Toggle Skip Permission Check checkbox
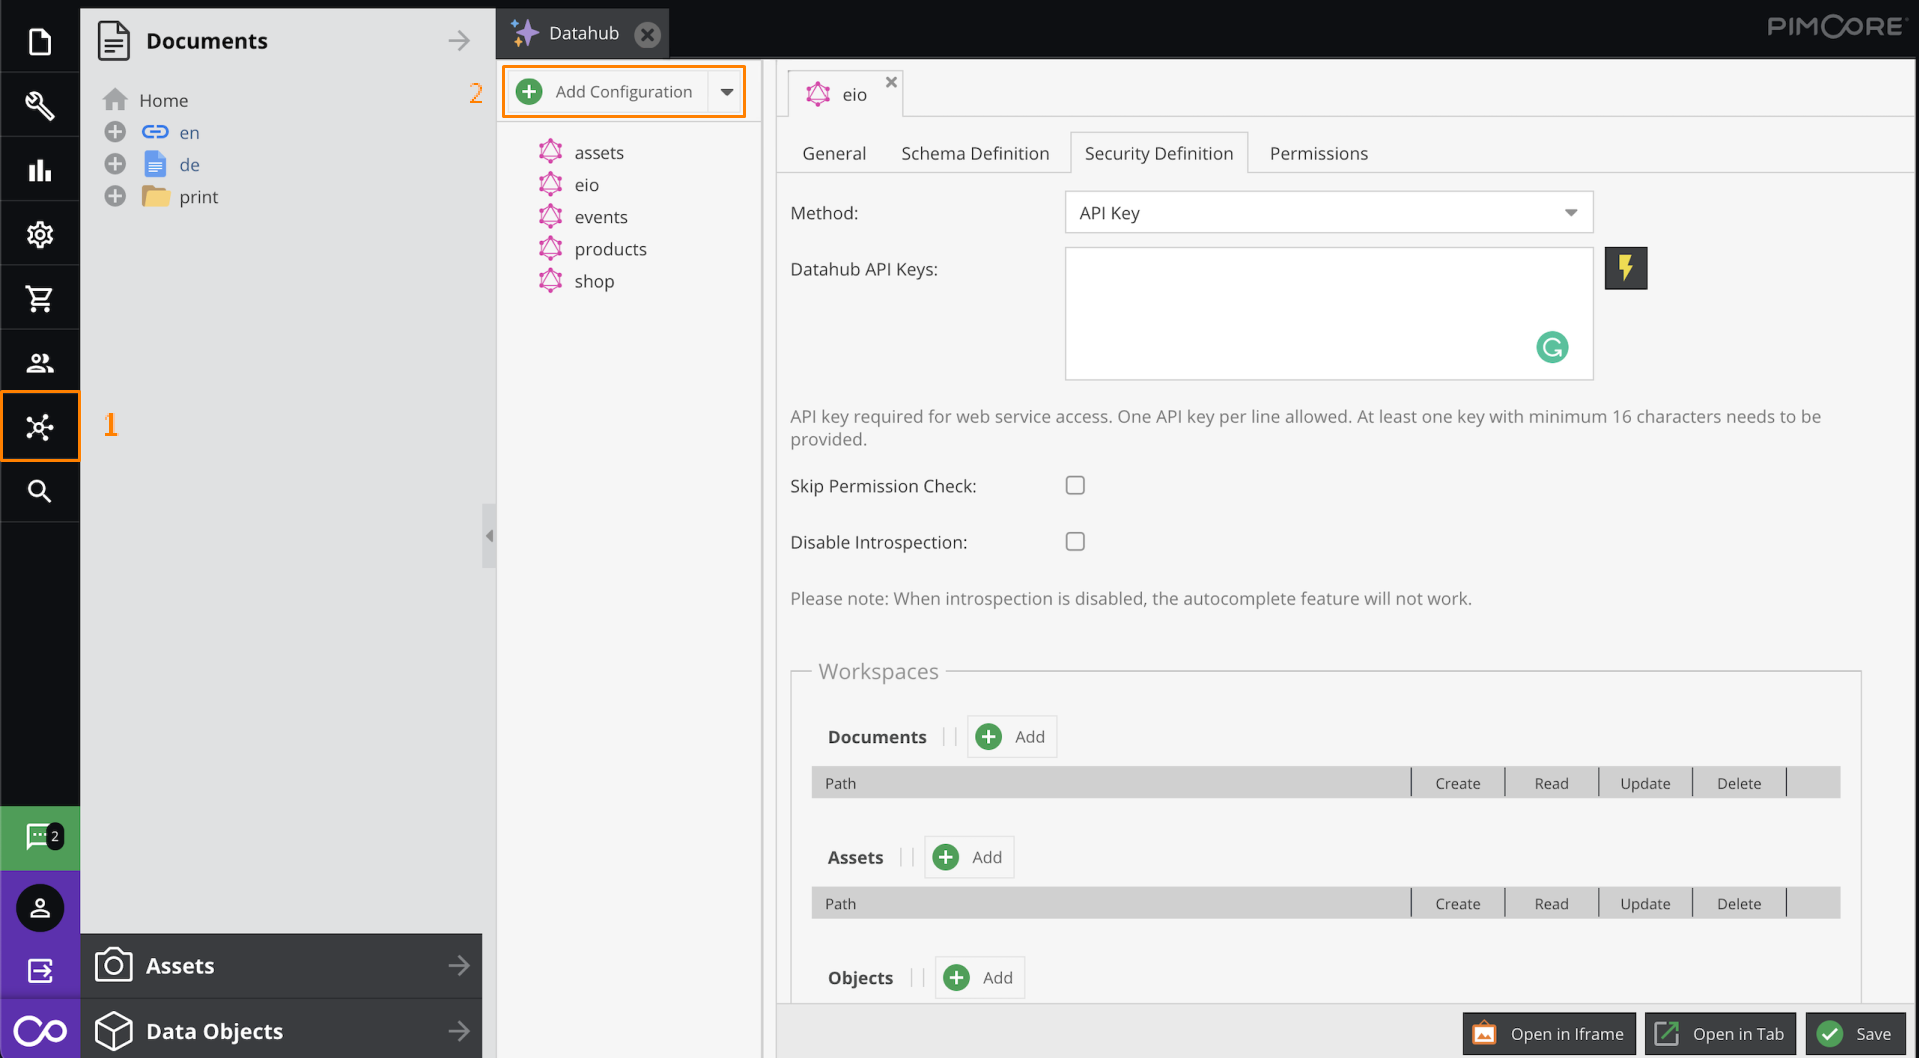The image size is (1919, 1058). (1075, 485)
